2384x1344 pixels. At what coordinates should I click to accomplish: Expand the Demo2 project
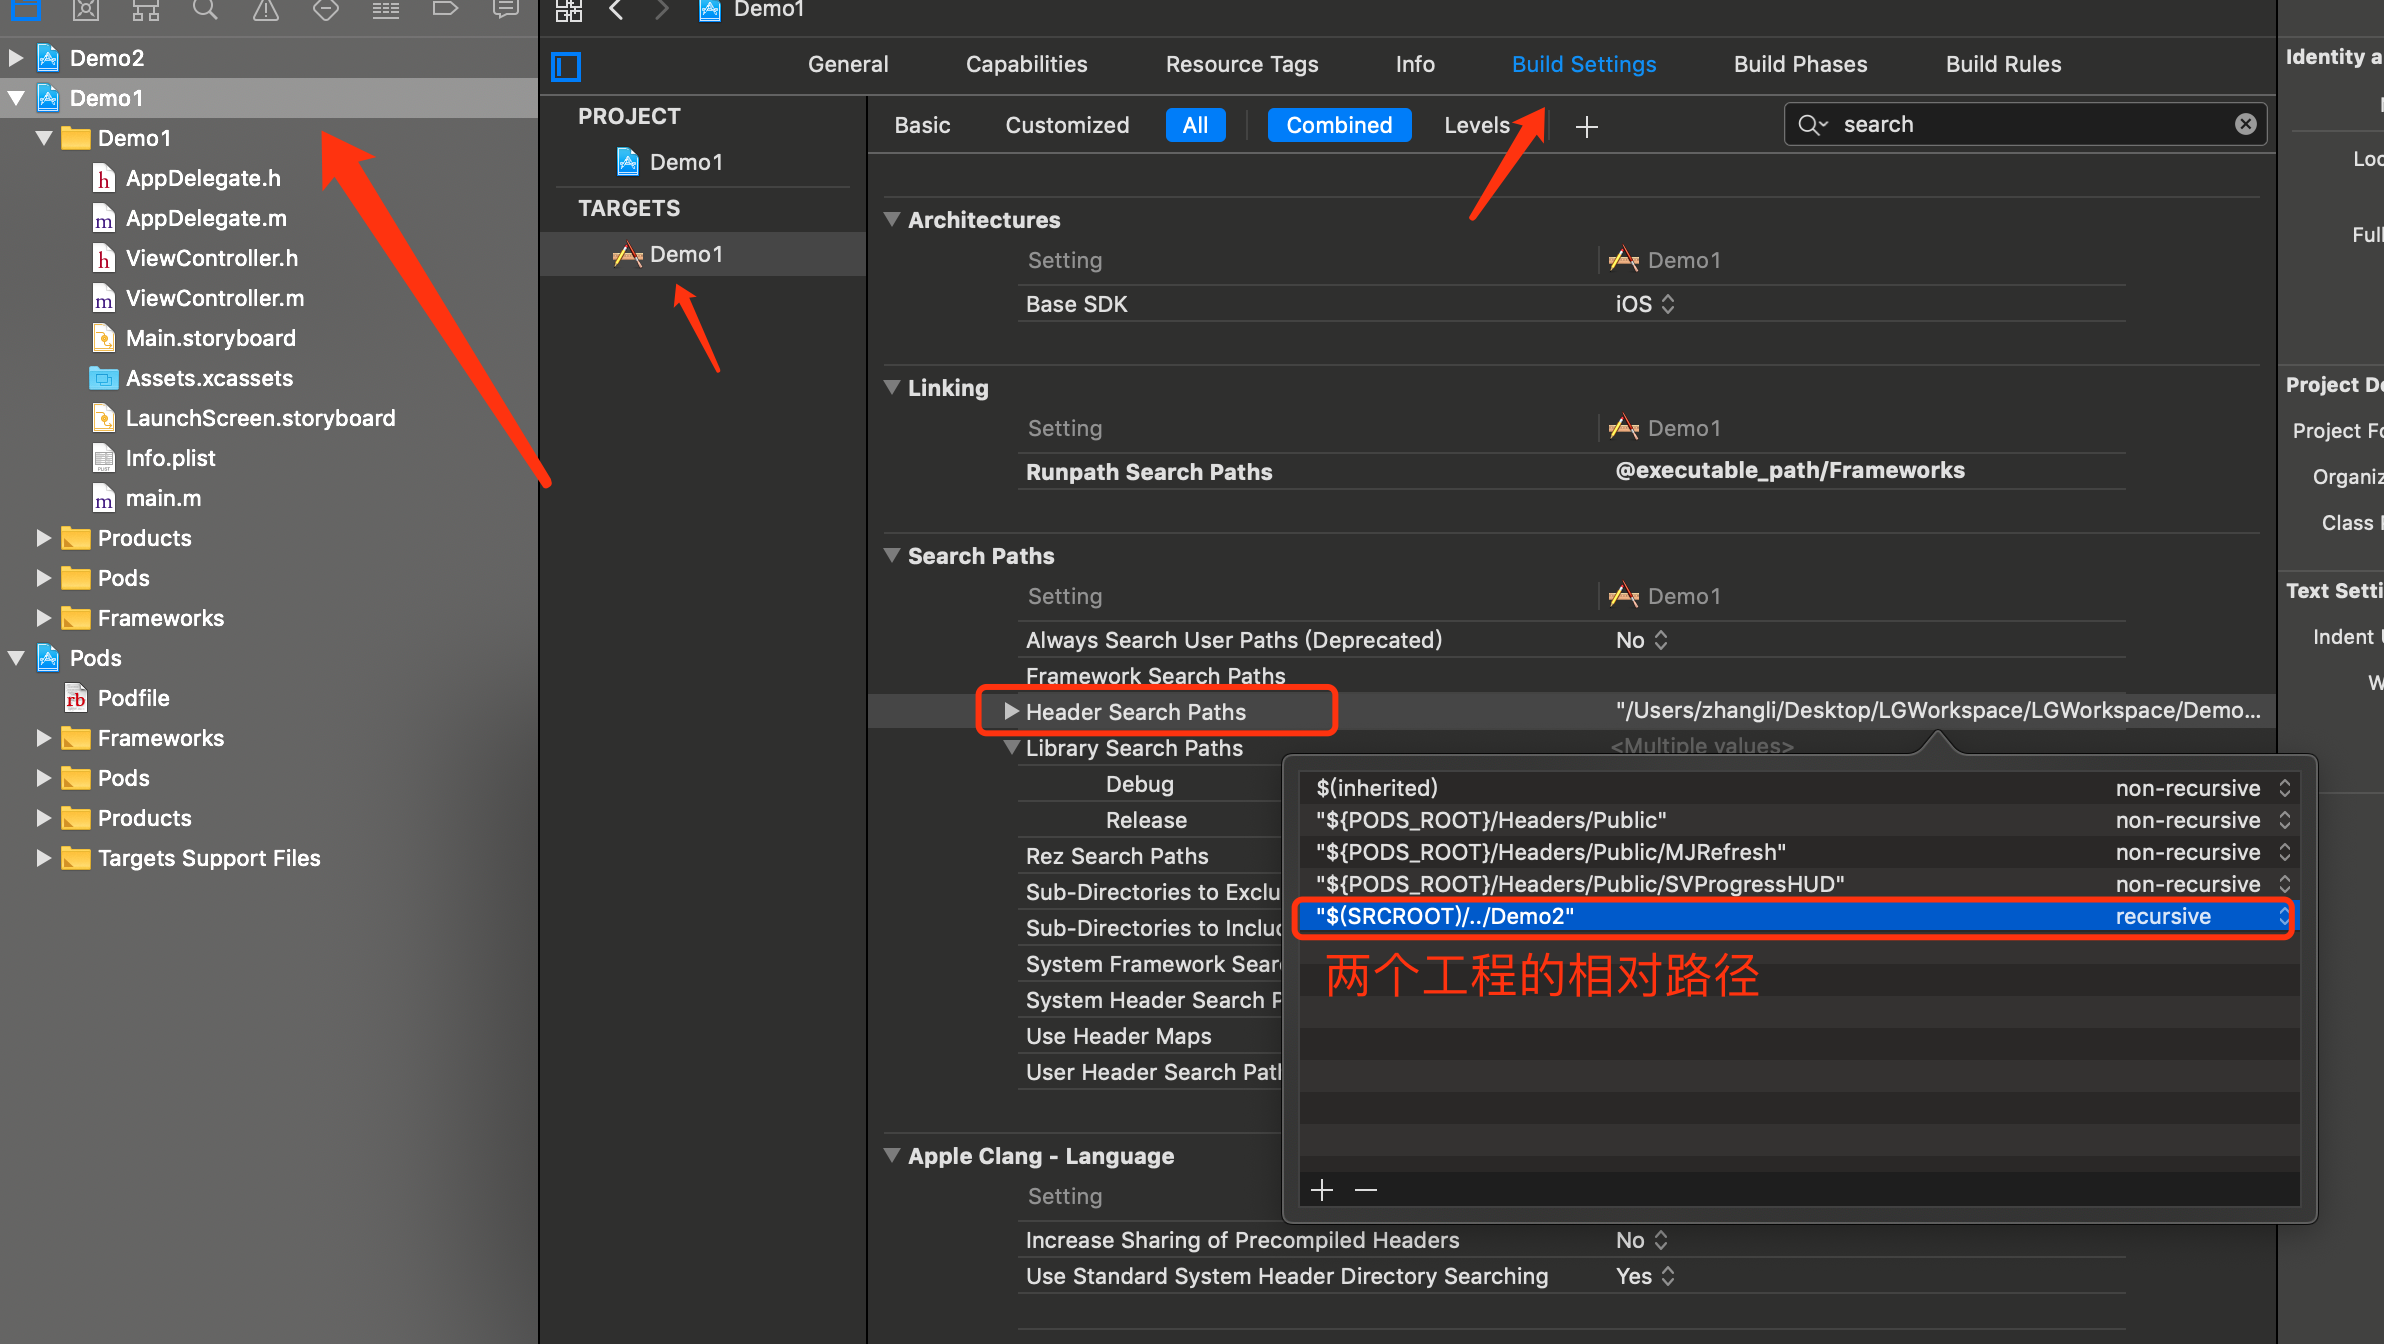[15, 58]
